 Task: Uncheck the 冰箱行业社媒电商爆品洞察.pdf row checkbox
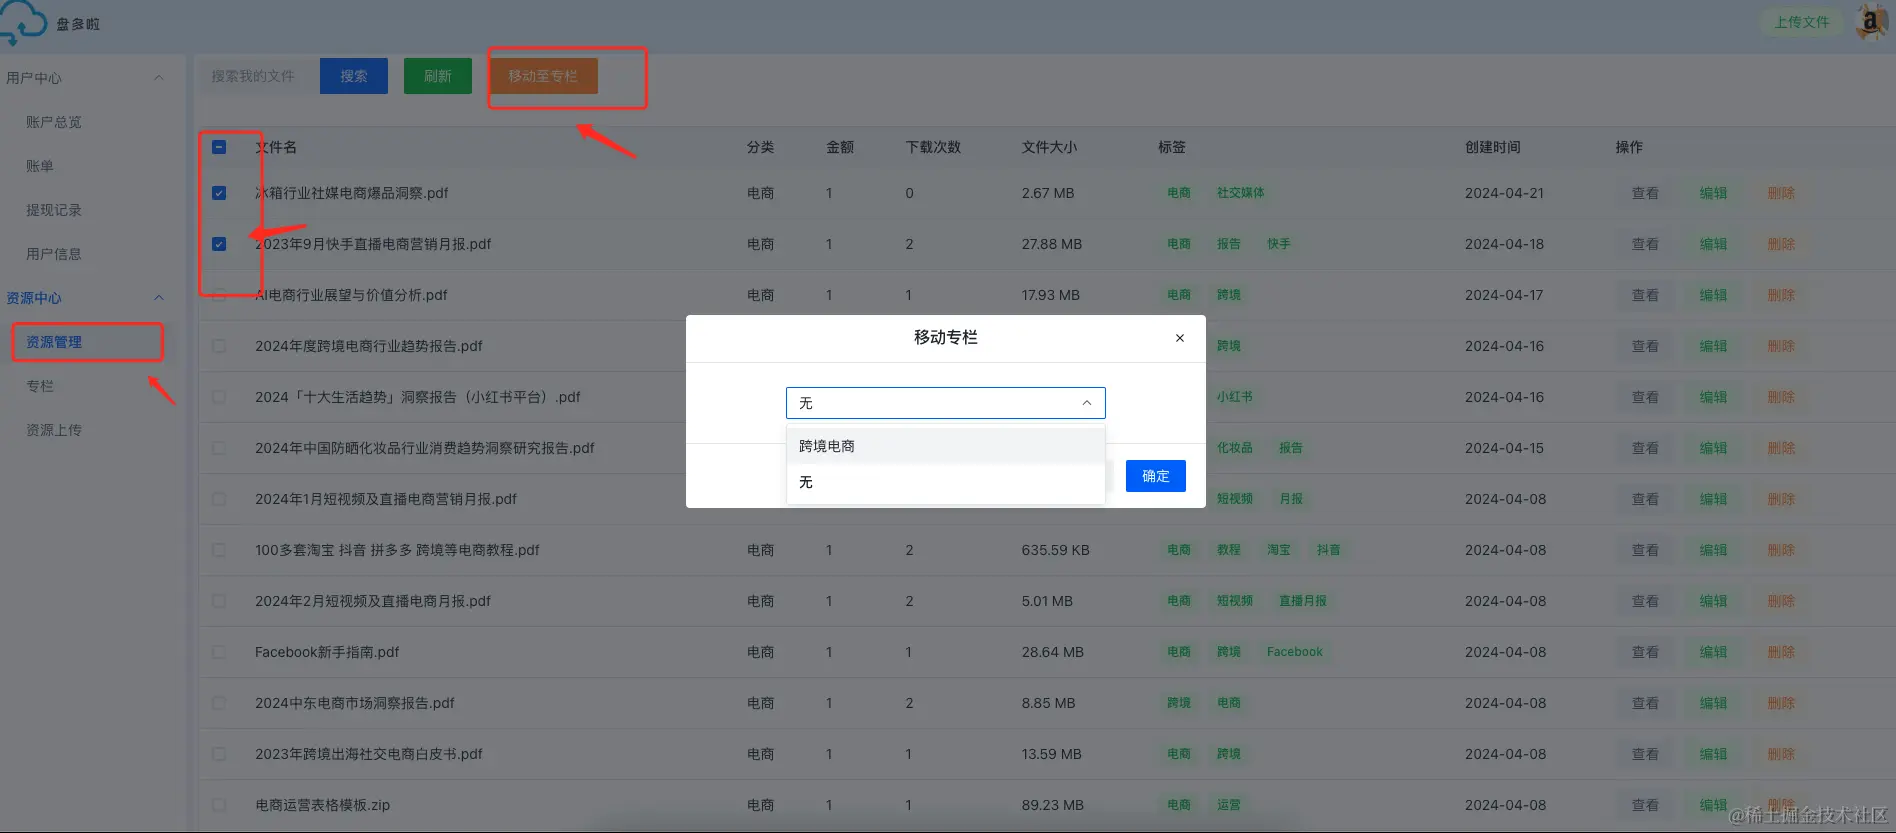coord(219,193)
